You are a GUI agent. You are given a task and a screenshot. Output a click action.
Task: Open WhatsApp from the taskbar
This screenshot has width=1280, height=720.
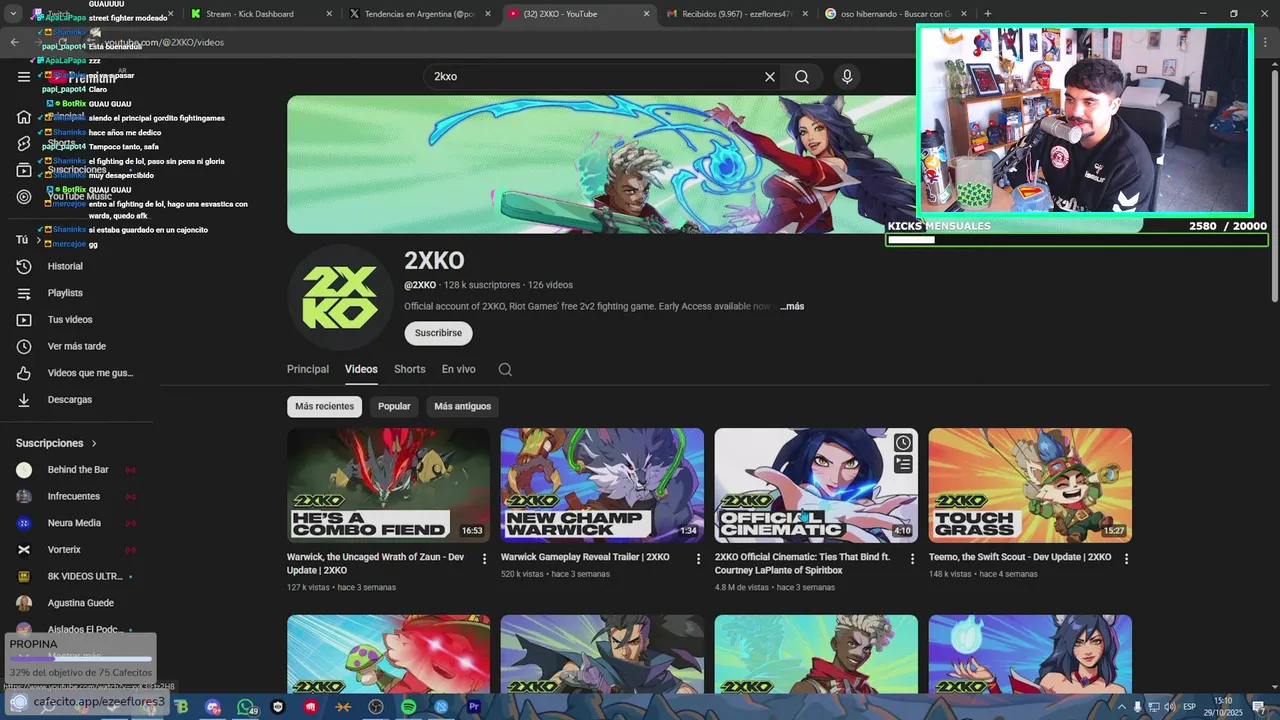point(245,707)
